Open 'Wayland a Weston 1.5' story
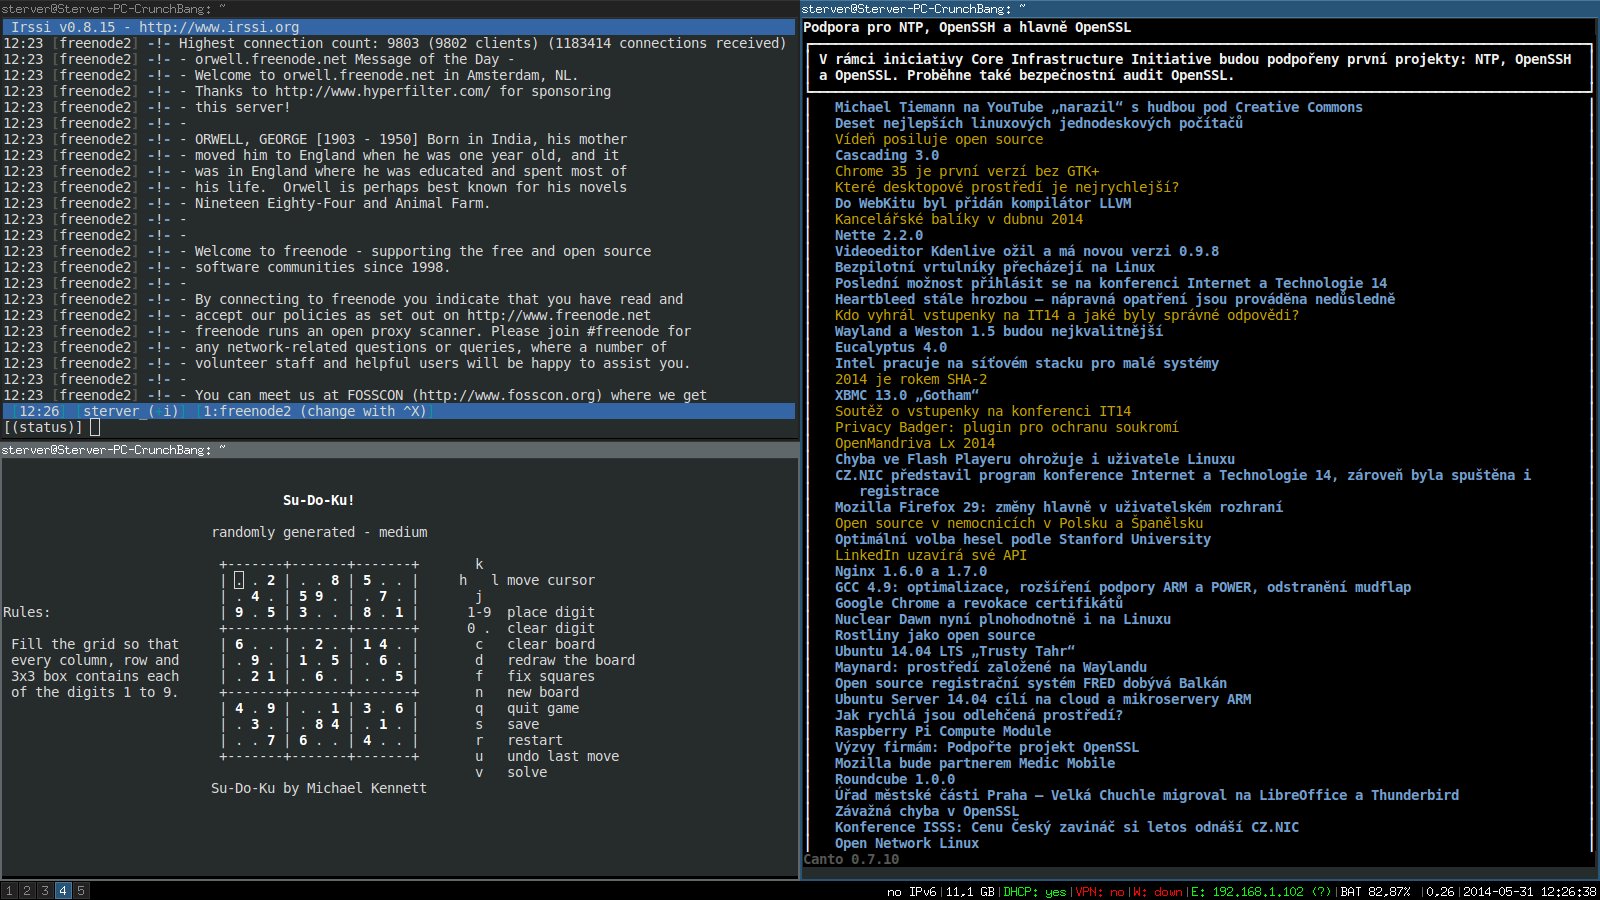This screenshot has height=900, width=1600. click(x=999, y=331)
